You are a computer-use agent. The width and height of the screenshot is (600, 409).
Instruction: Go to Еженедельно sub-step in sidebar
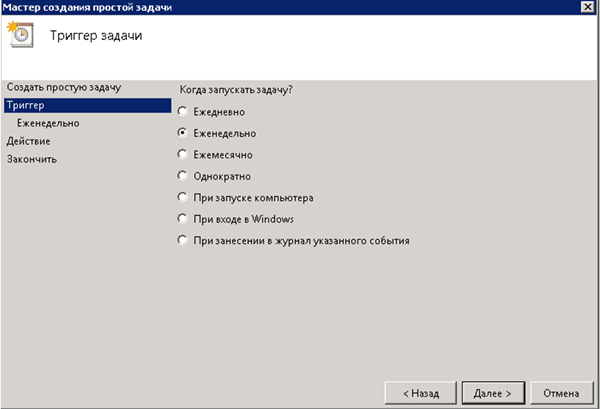(x=49, y=123)
